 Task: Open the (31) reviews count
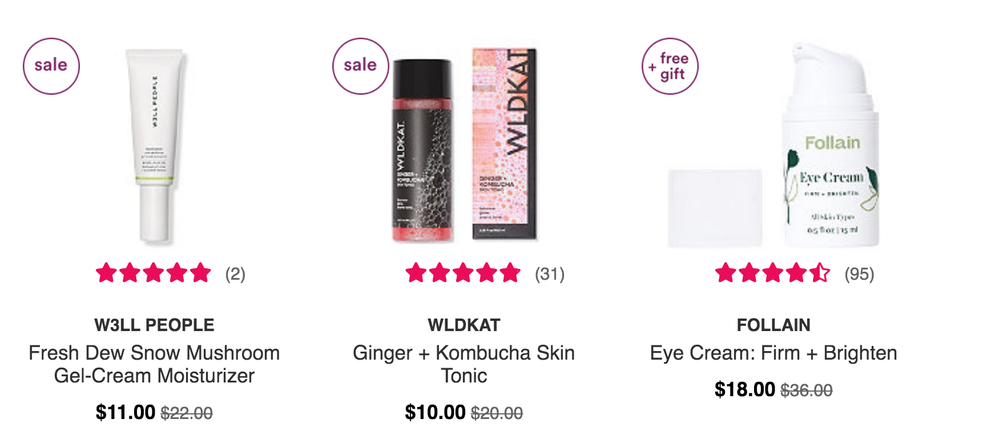tap(549, 272)
